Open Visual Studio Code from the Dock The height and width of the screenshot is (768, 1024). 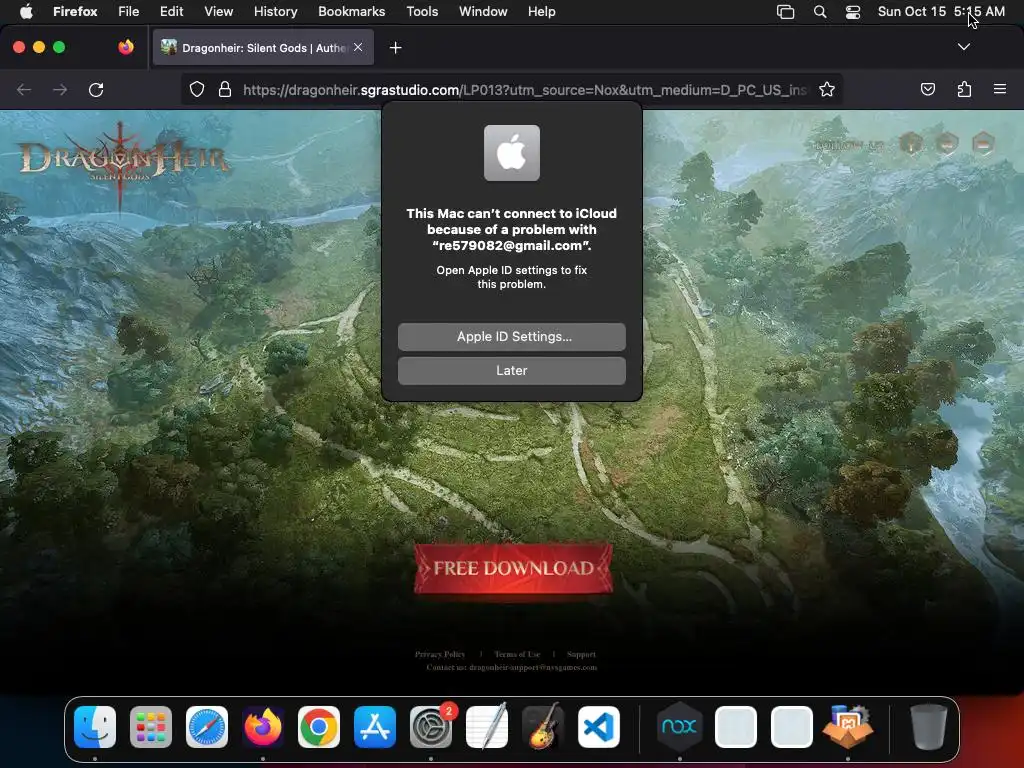click(x=599, y=726)
